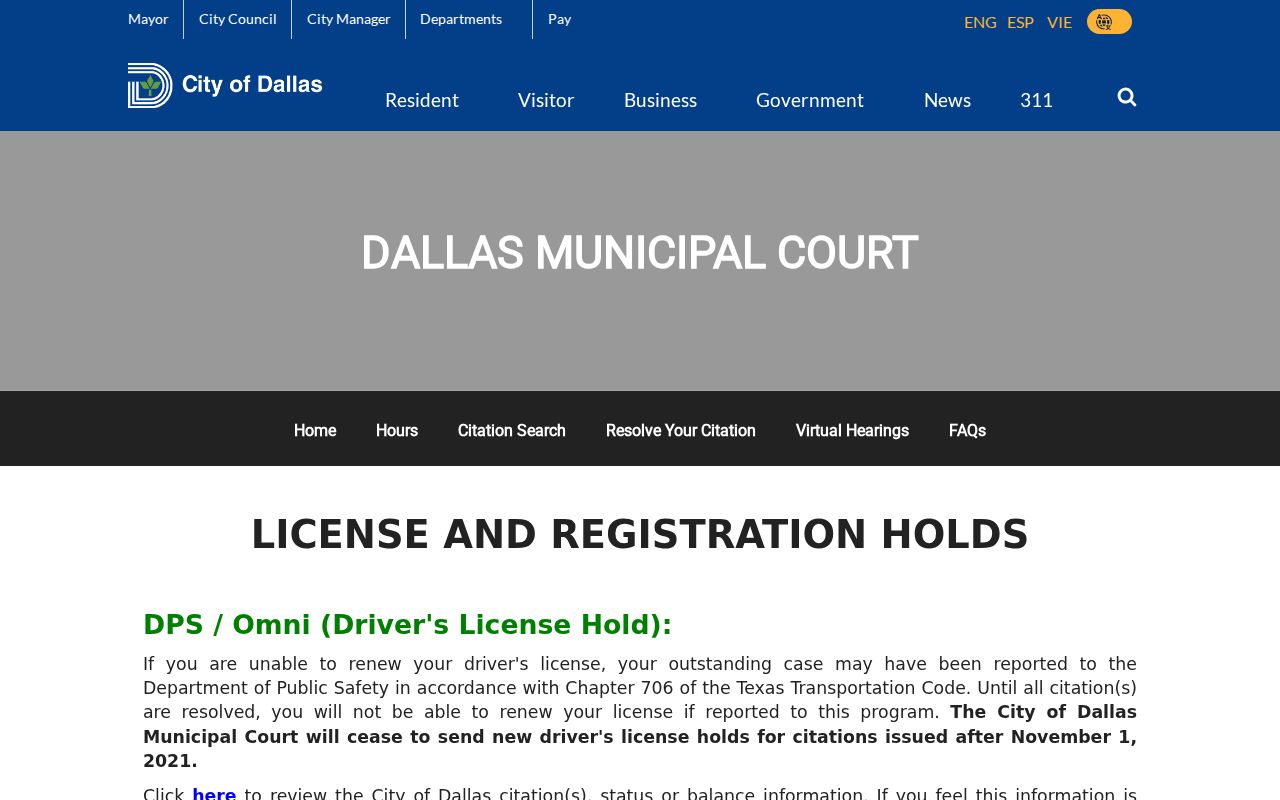Open the FAQs tab
The height and width of the screenshot is (800, 1280).
967,431
